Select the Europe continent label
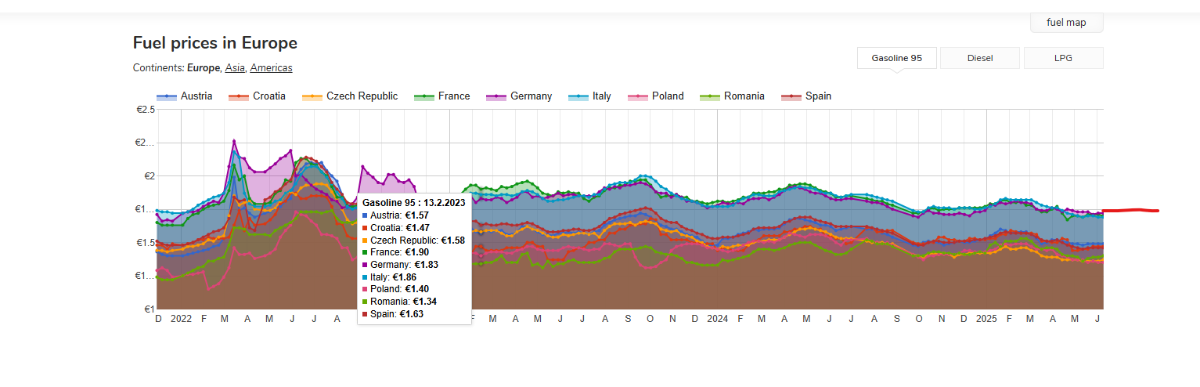 [203, 68]
